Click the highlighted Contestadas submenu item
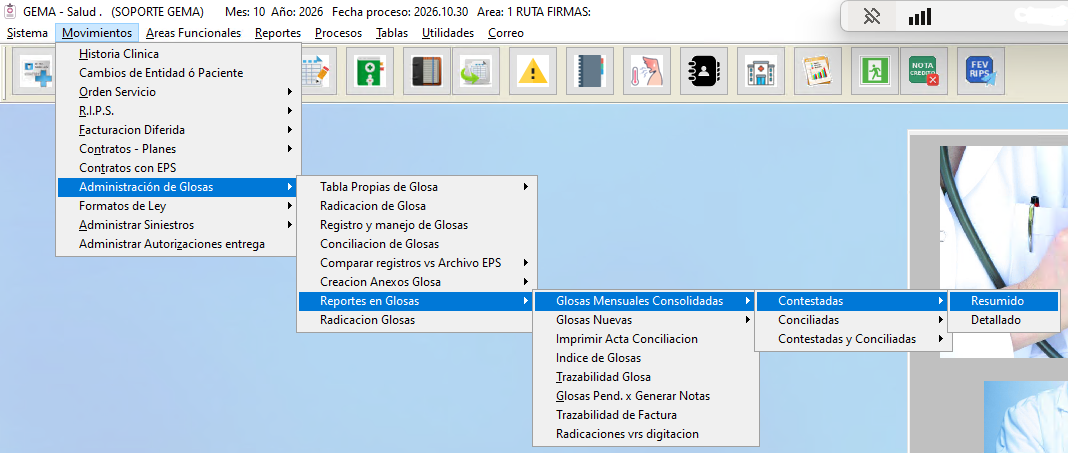This screenshot has width=1076, height=453. (853, 301)
